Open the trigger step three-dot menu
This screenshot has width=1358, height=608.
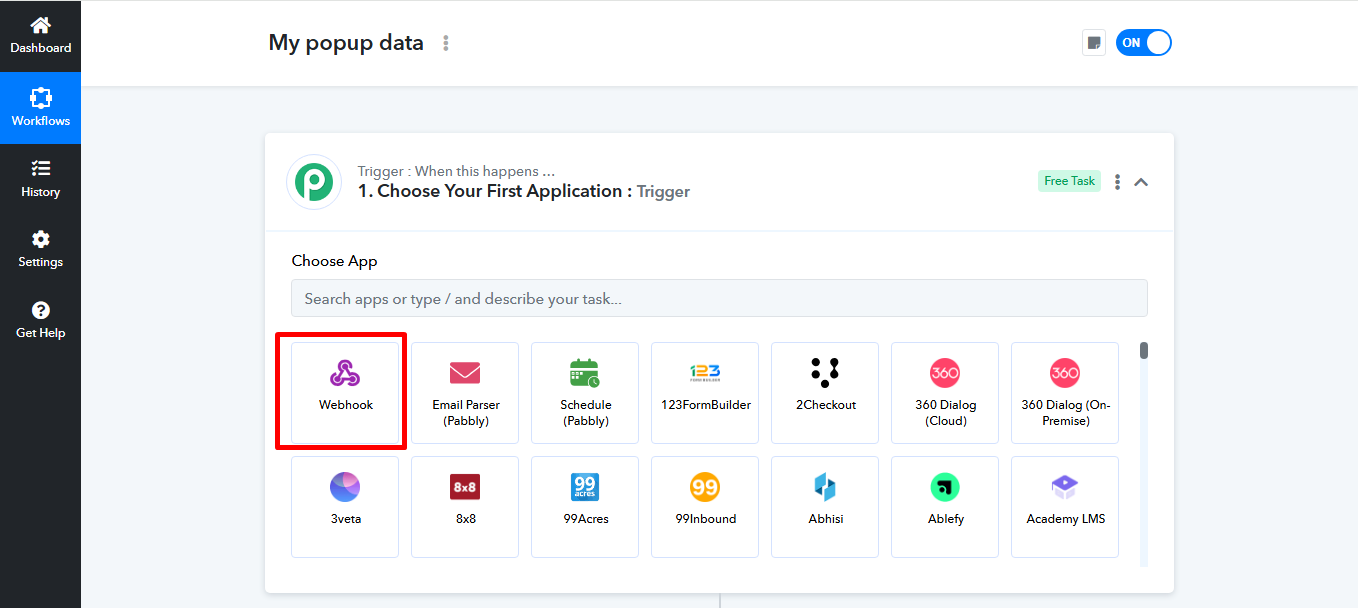(1117, 181)
